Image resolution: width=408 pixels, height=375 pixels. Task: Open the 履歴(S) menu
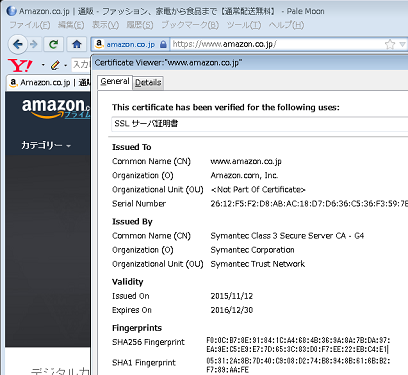click(x=140, y=25)
